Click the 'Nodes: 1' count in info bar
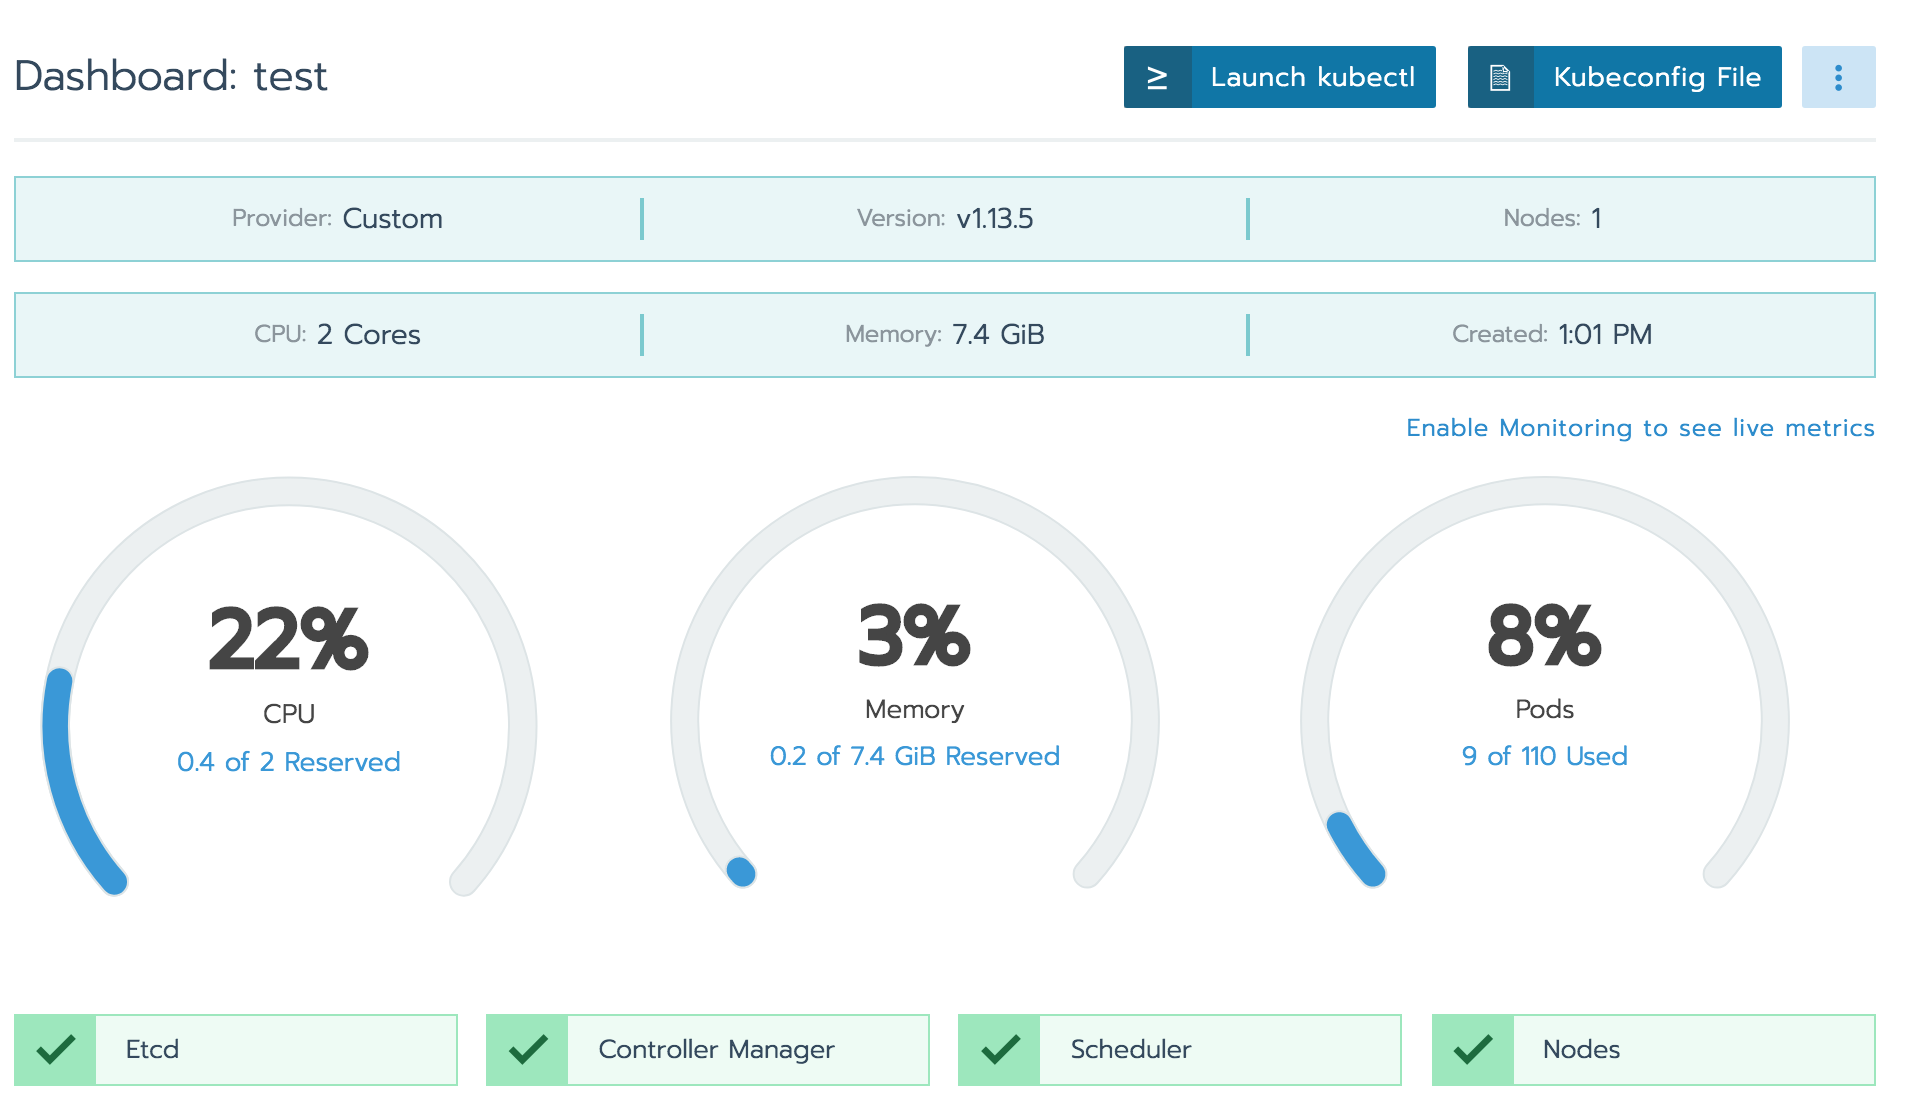The height and width of the screenshot is (1120, 1910). click(x=1552, y=218)
